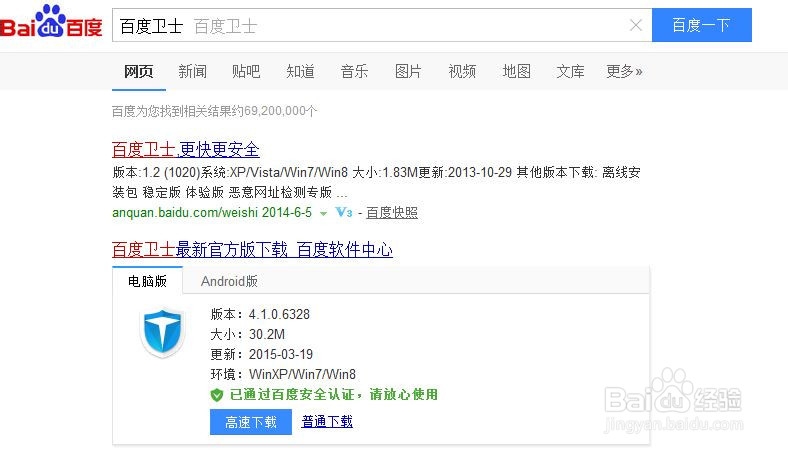Expand the small dropdown arrow beside the URL date
This screenshot has height=452, width=788.
tap(324, 214)
